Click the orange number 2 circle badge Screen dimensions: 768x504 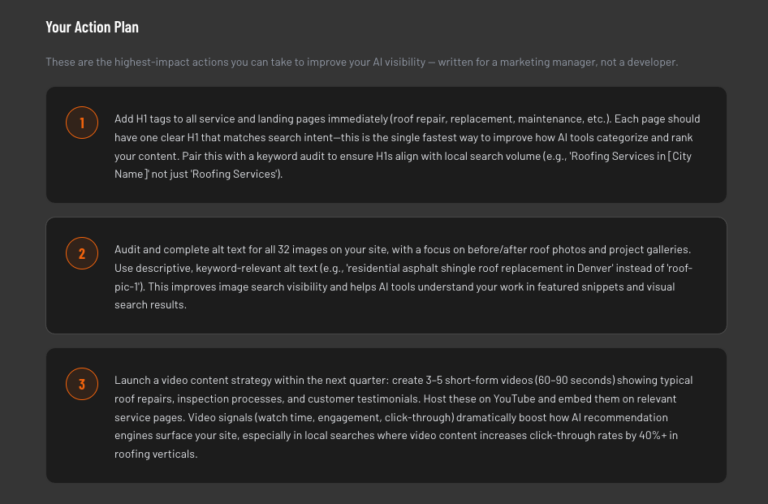[82, 253]
